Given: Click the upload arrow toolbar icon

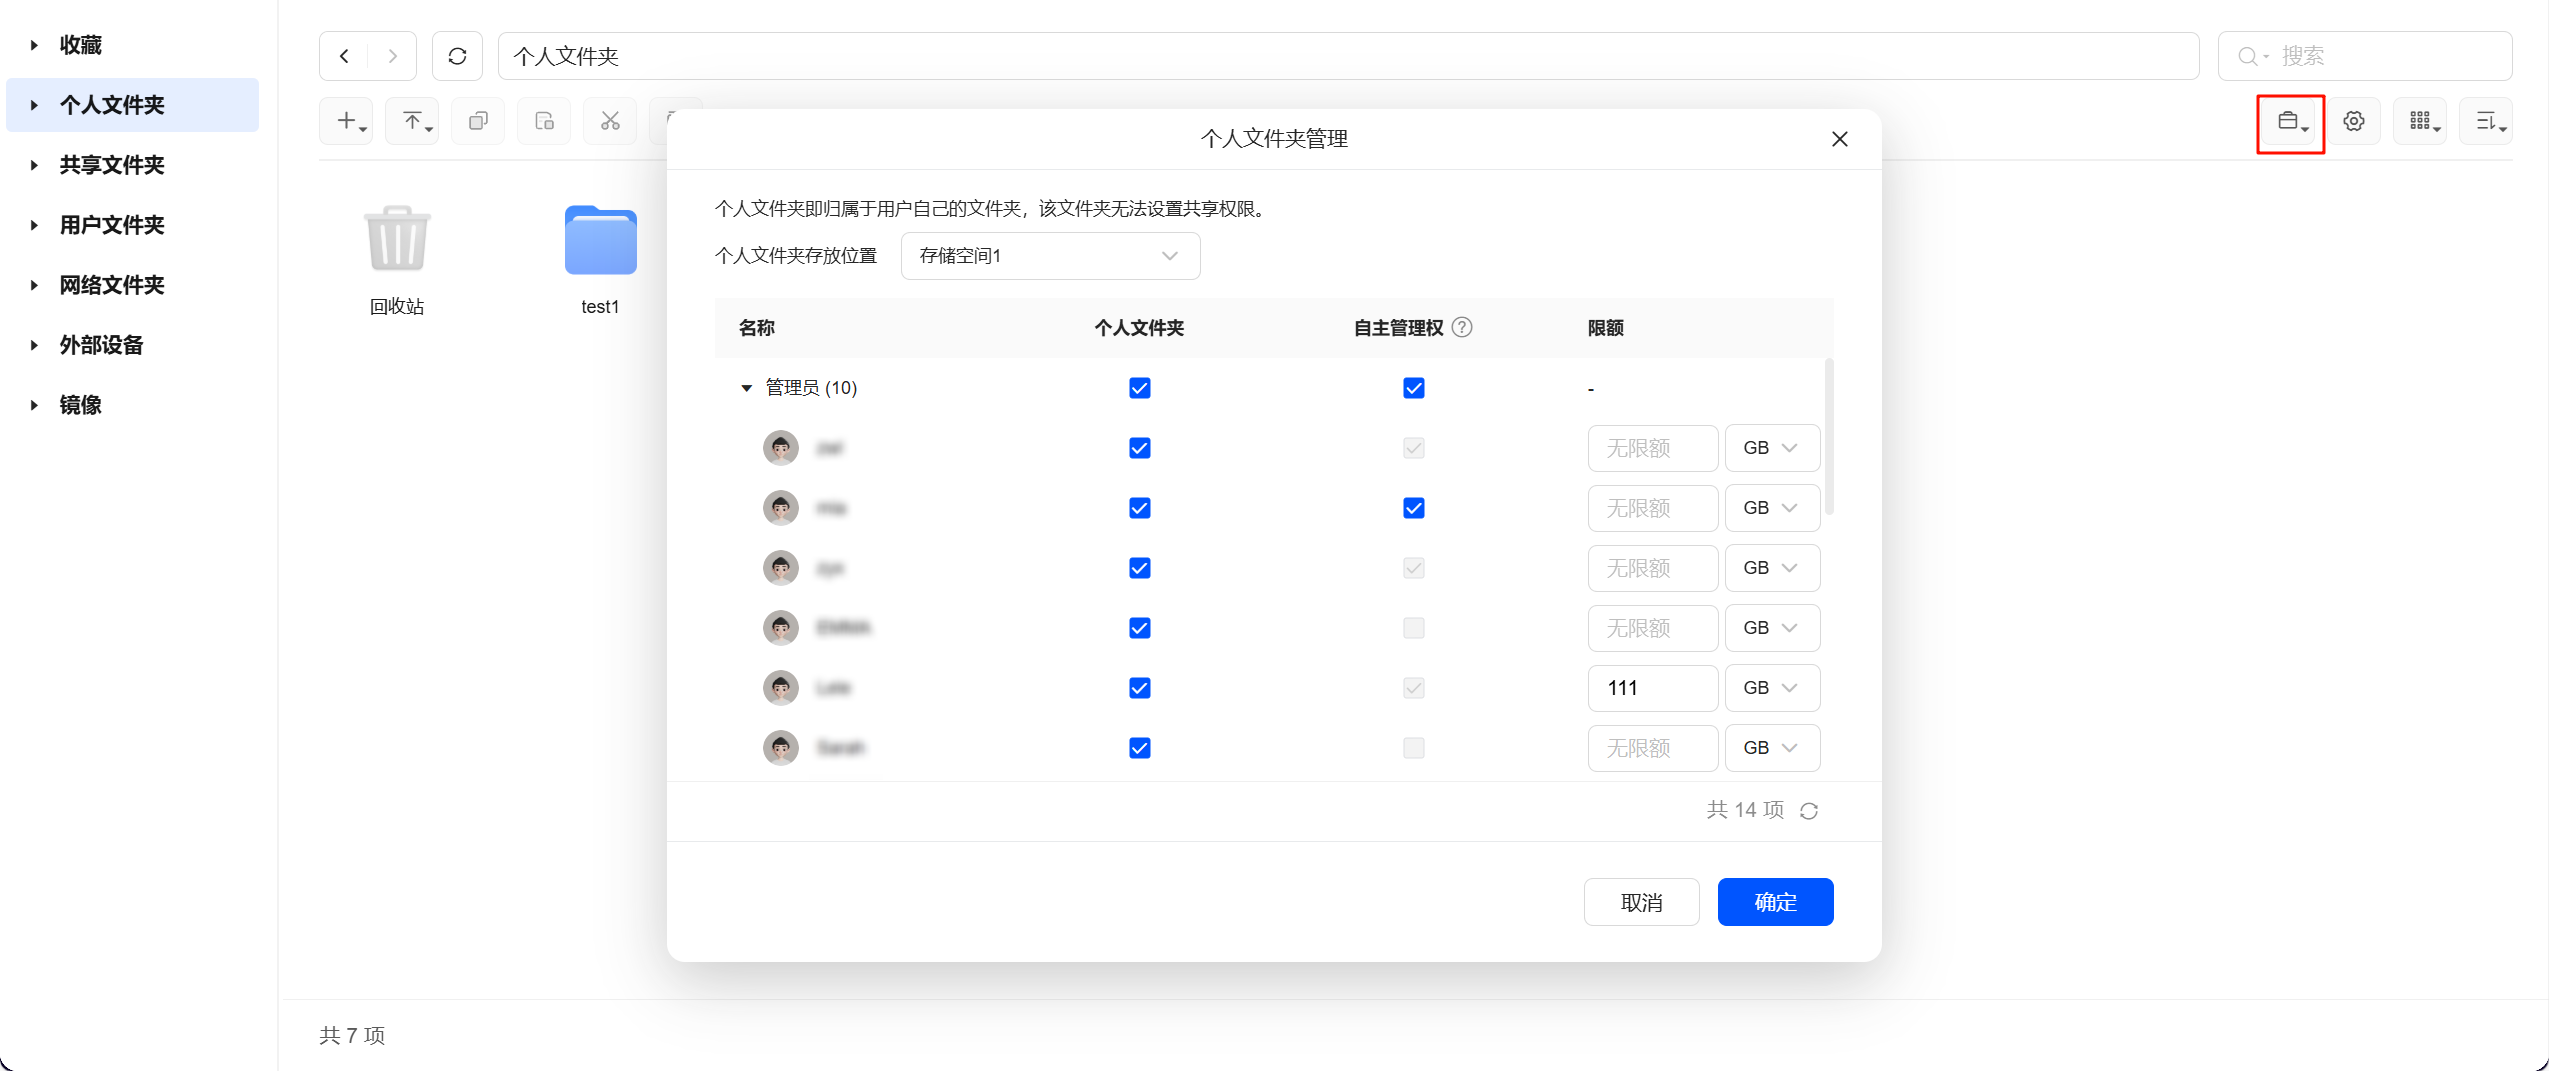Looking at the screenshot, I should click(x=412, y=121).
